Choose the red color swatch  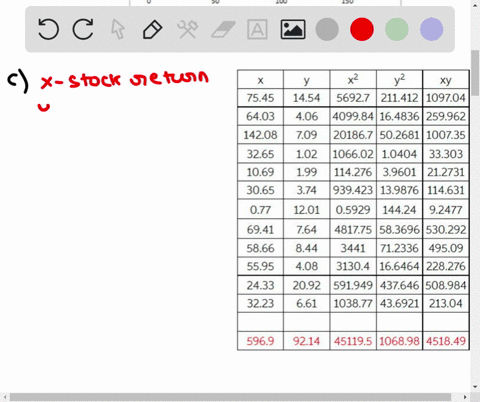pos(362,29)
